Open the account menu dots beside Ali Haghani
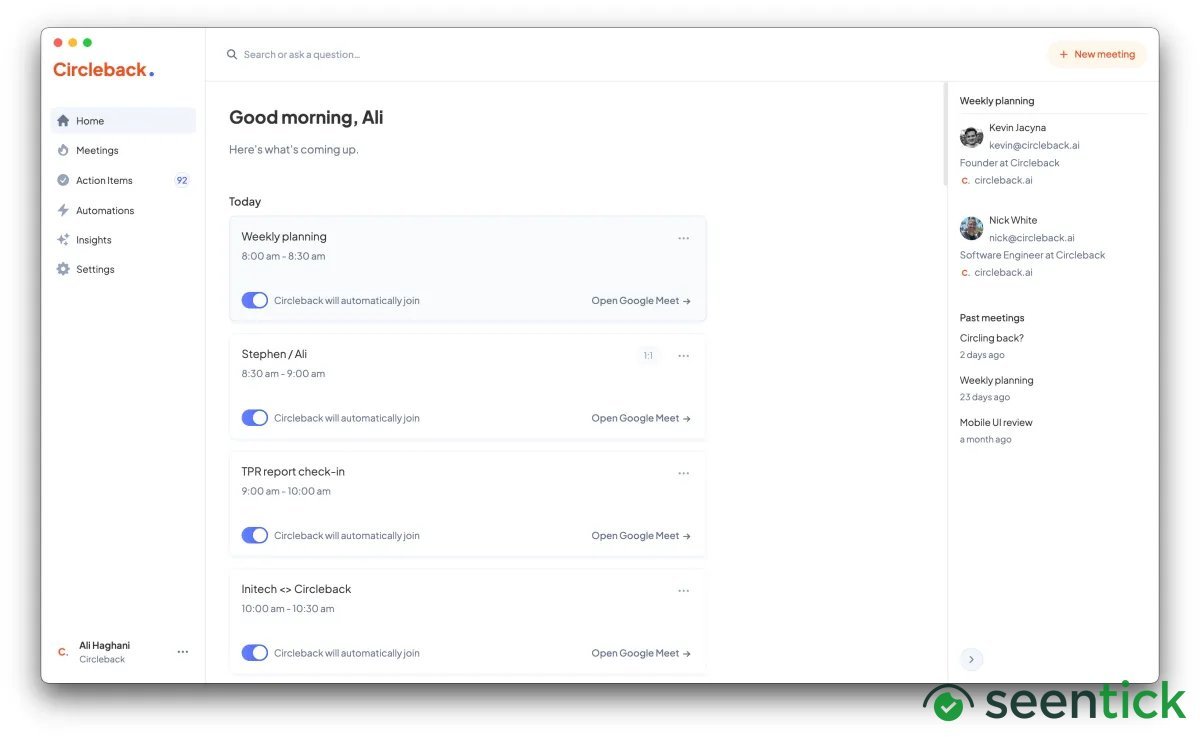The height and width of the screenshot is (737, 1200). pyautogui.click(x=183, y=652)
